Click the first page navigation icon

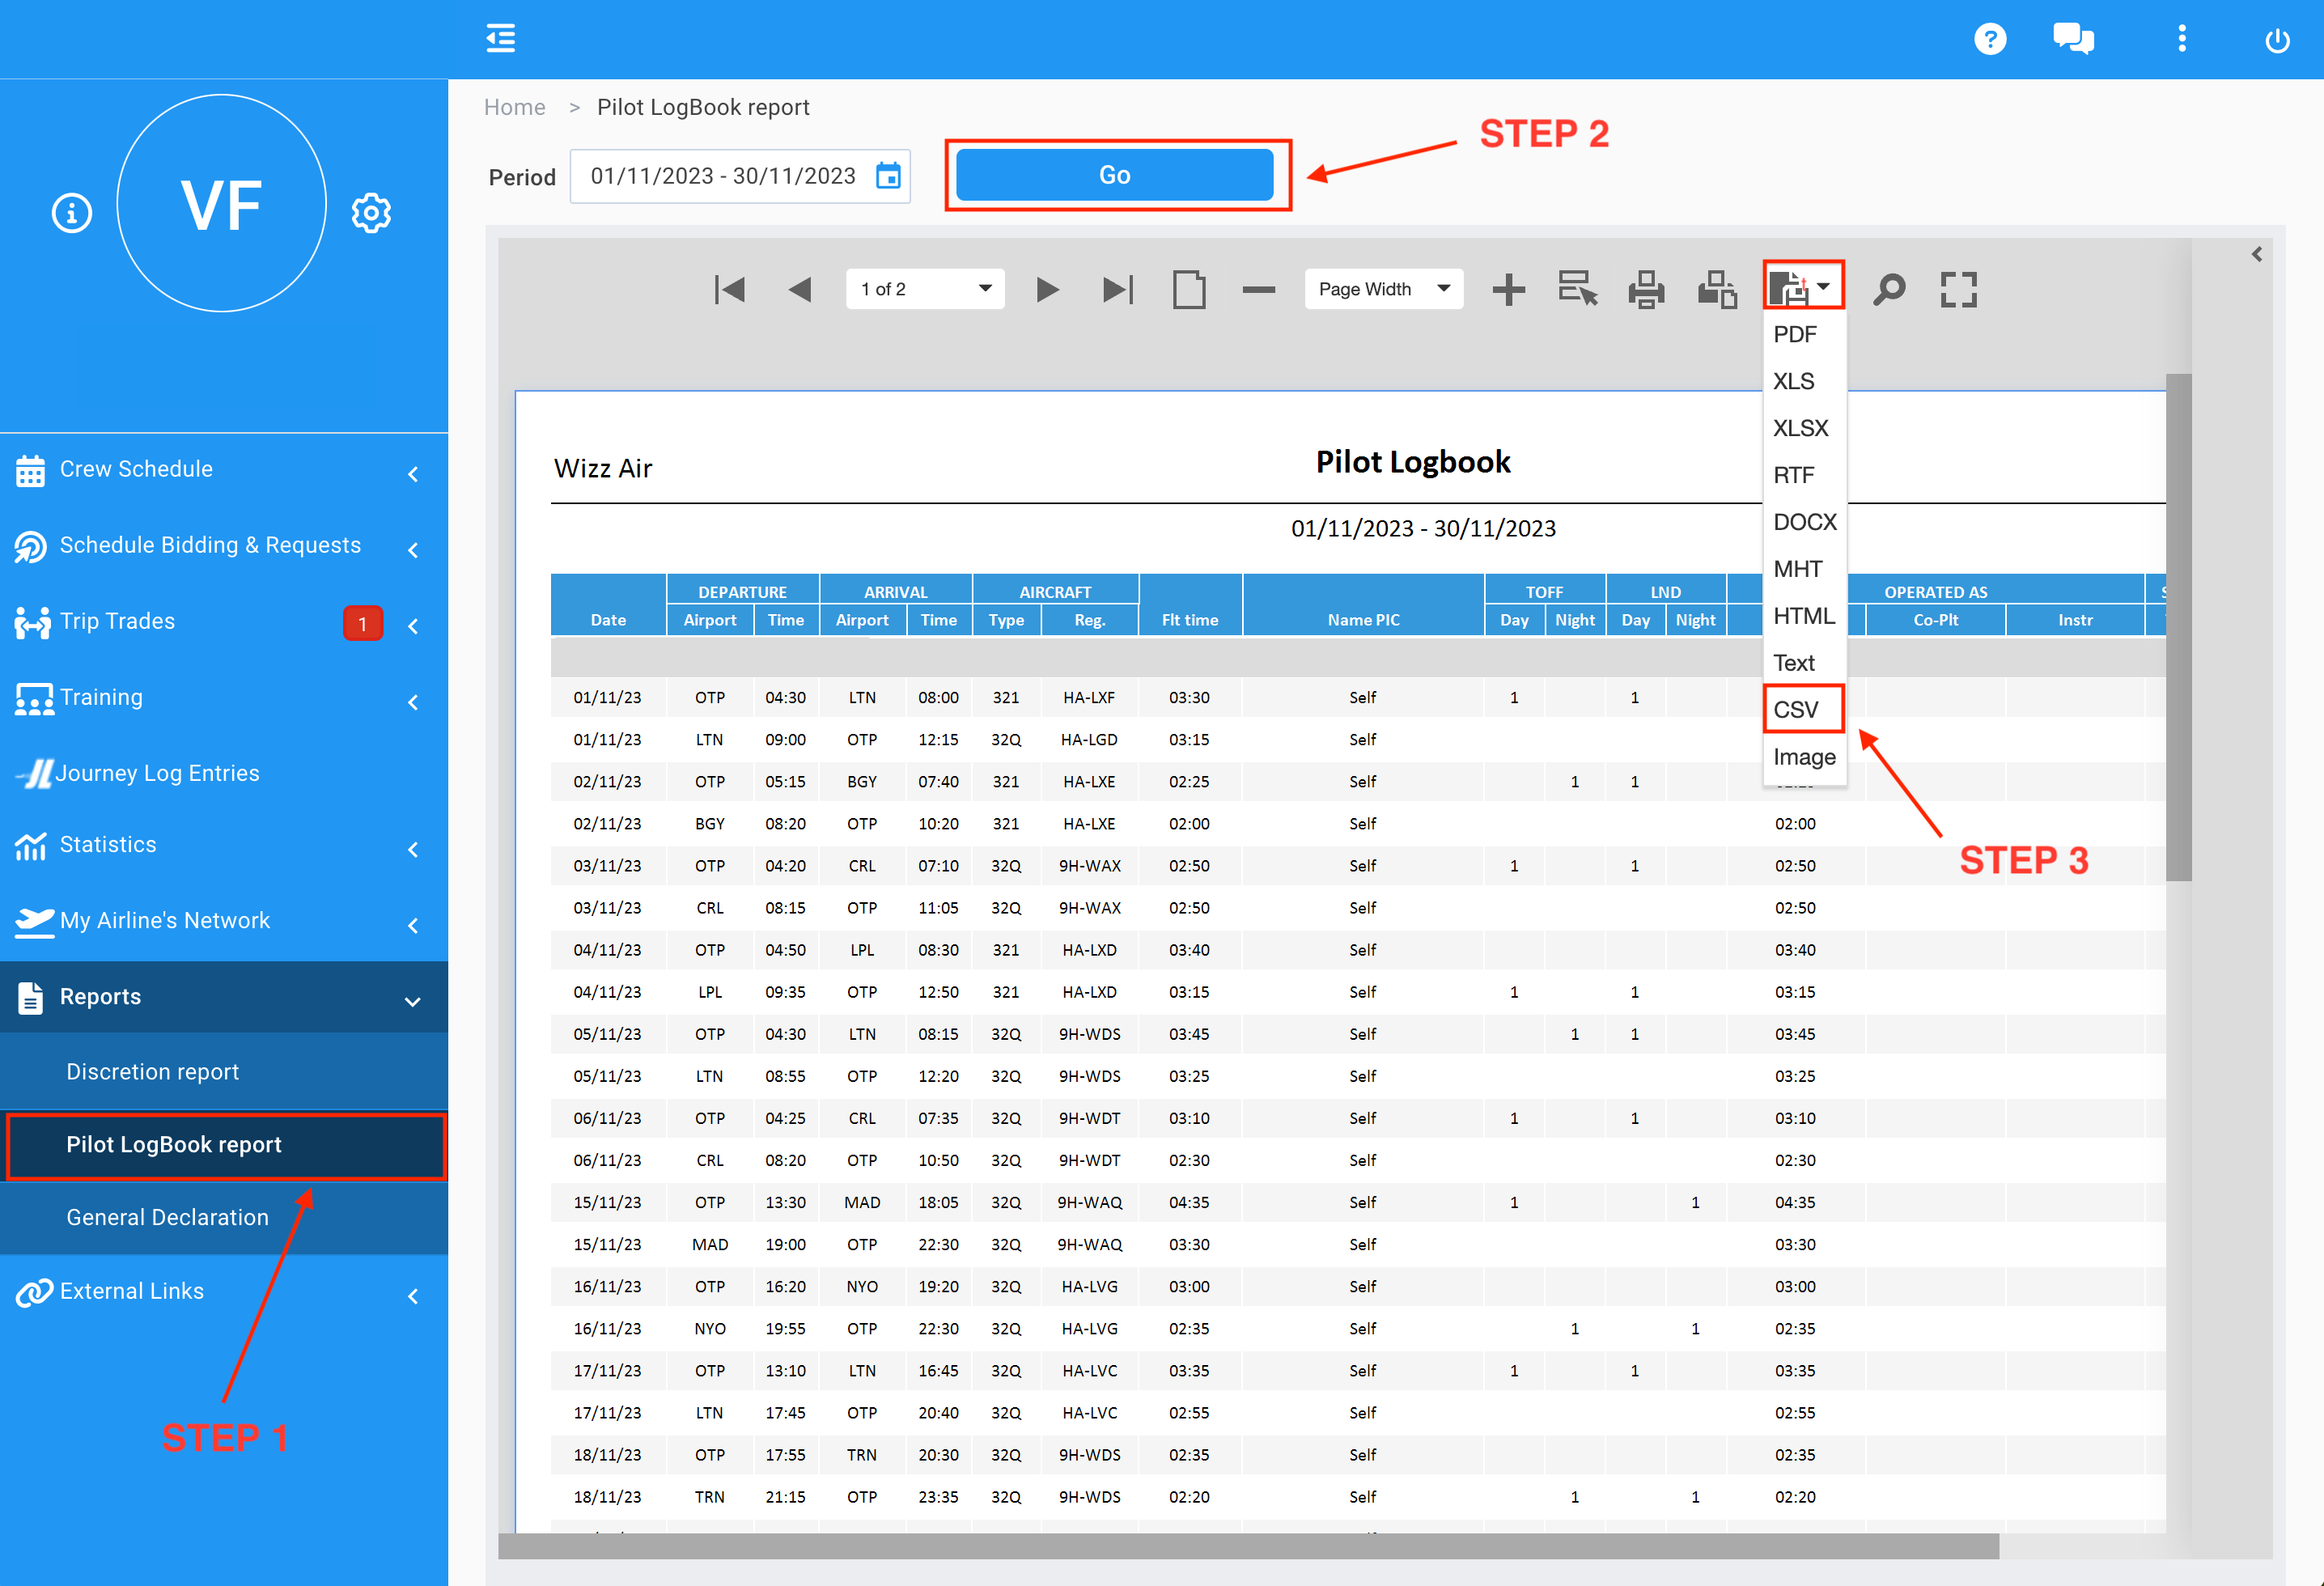(x=729, y=288)
